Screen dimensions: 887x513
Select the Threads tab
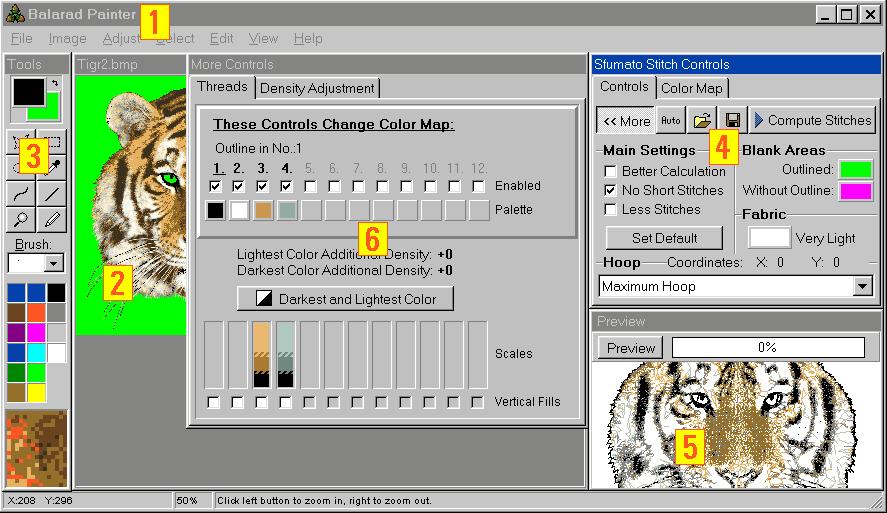coord(222,87)
